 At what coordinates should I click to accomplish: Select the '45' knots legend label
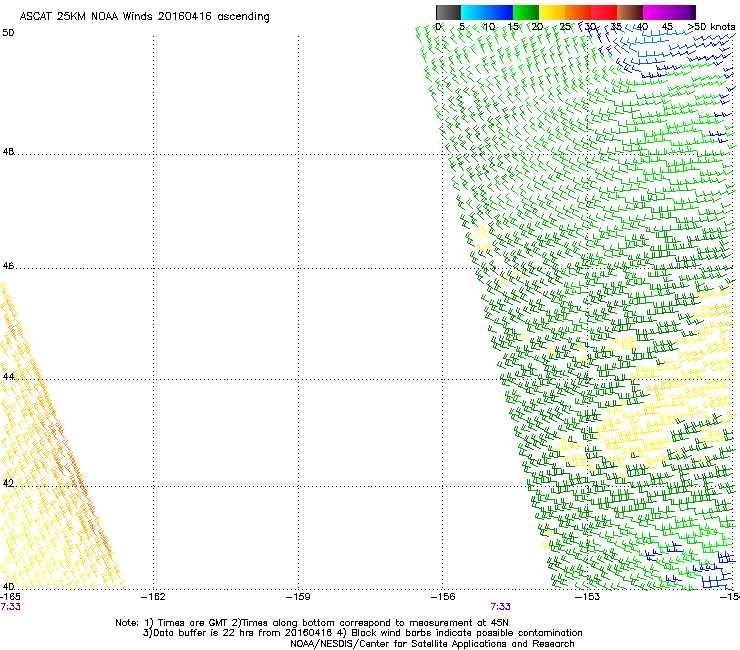pyautogui.click(x=667, y=27)
